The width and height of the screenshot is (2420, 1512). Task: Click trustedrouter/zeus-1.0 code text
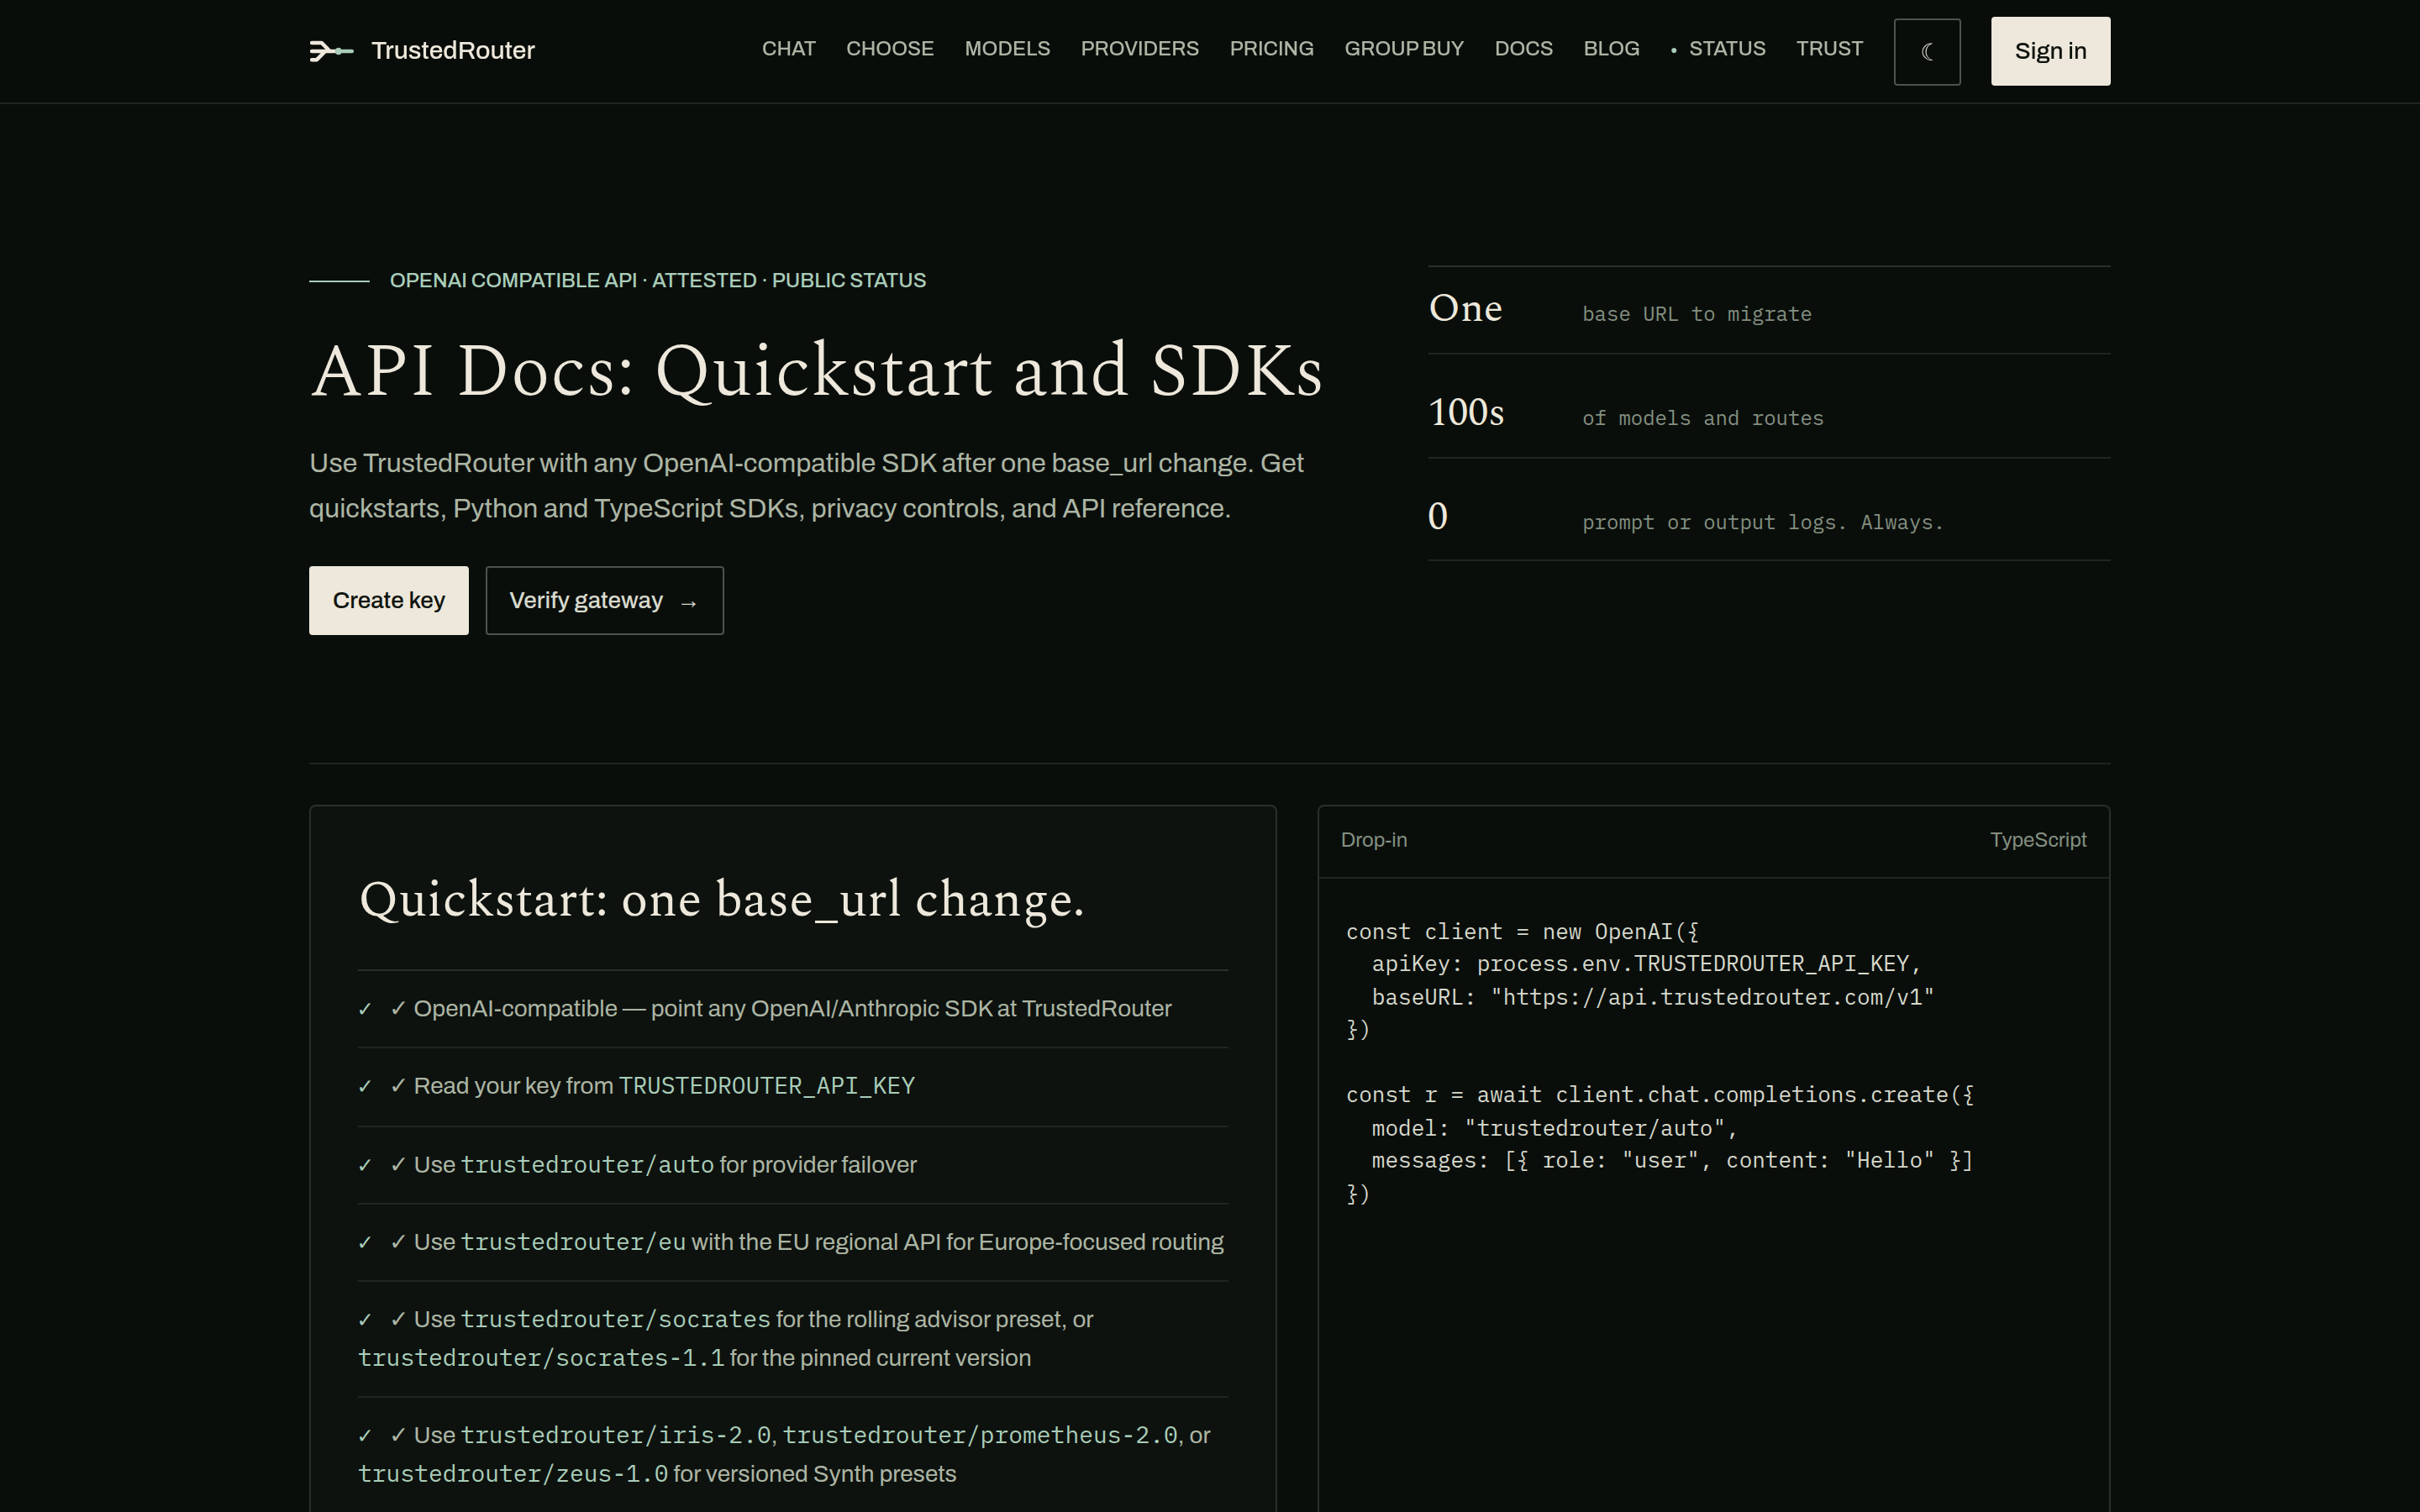point(513,1474)
